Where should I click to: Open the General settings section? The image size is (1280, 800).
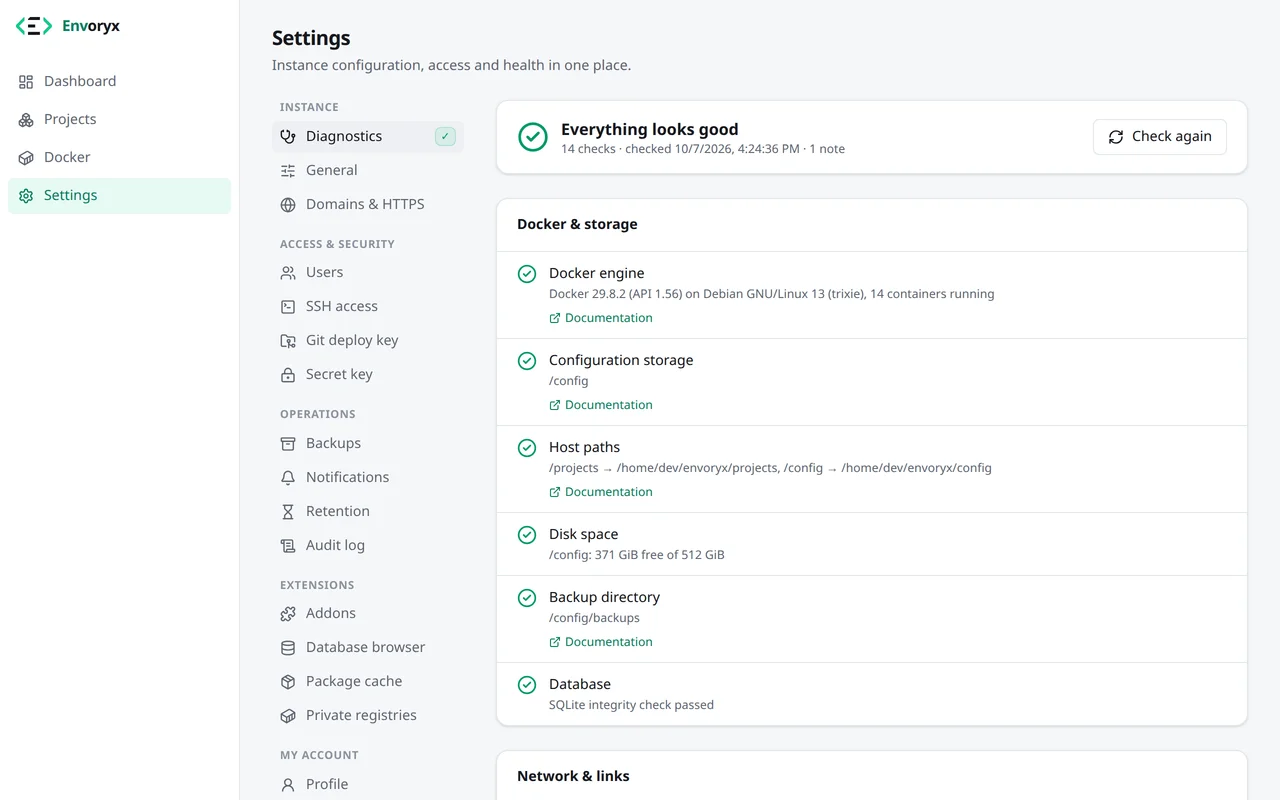point(368,170)
